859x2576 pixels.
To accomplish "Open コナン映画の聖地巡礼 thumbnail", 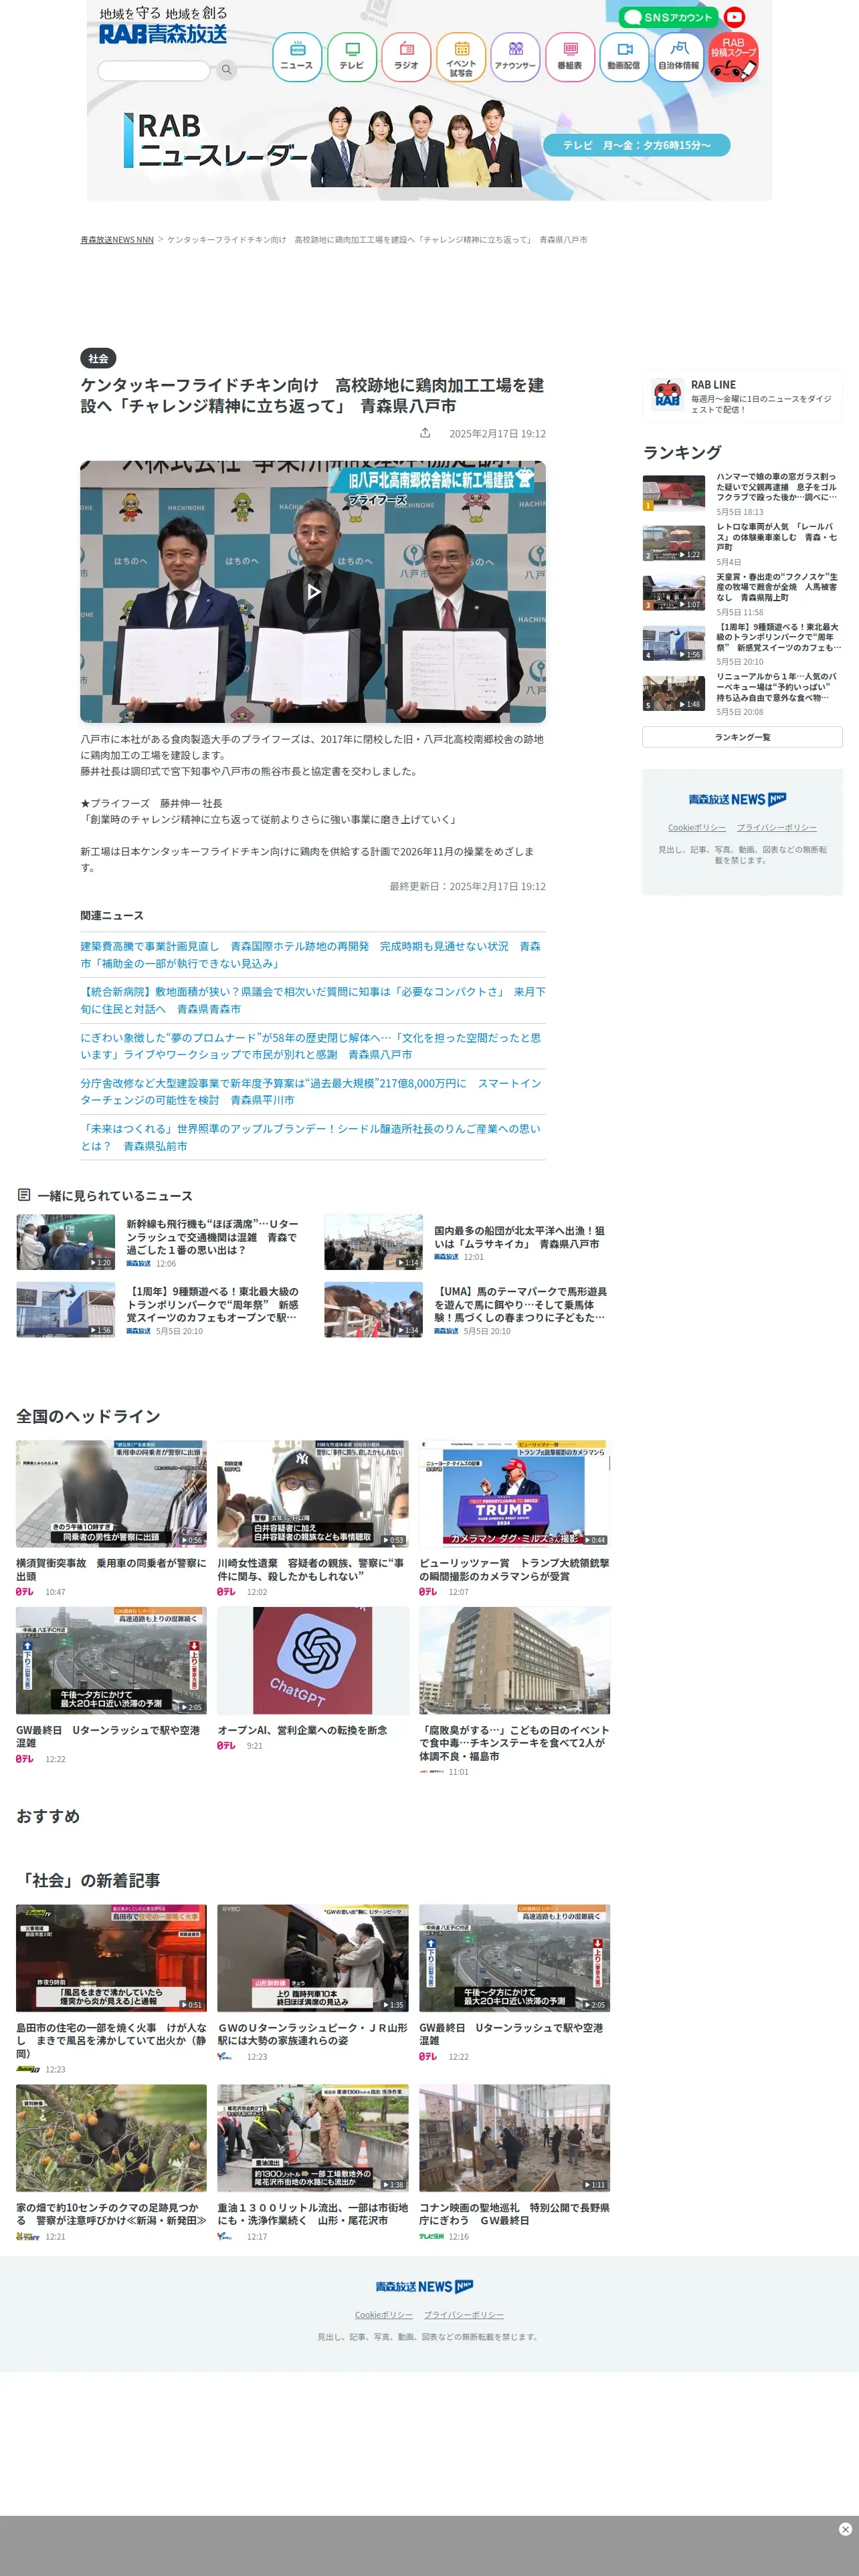I will (514, 2138).
